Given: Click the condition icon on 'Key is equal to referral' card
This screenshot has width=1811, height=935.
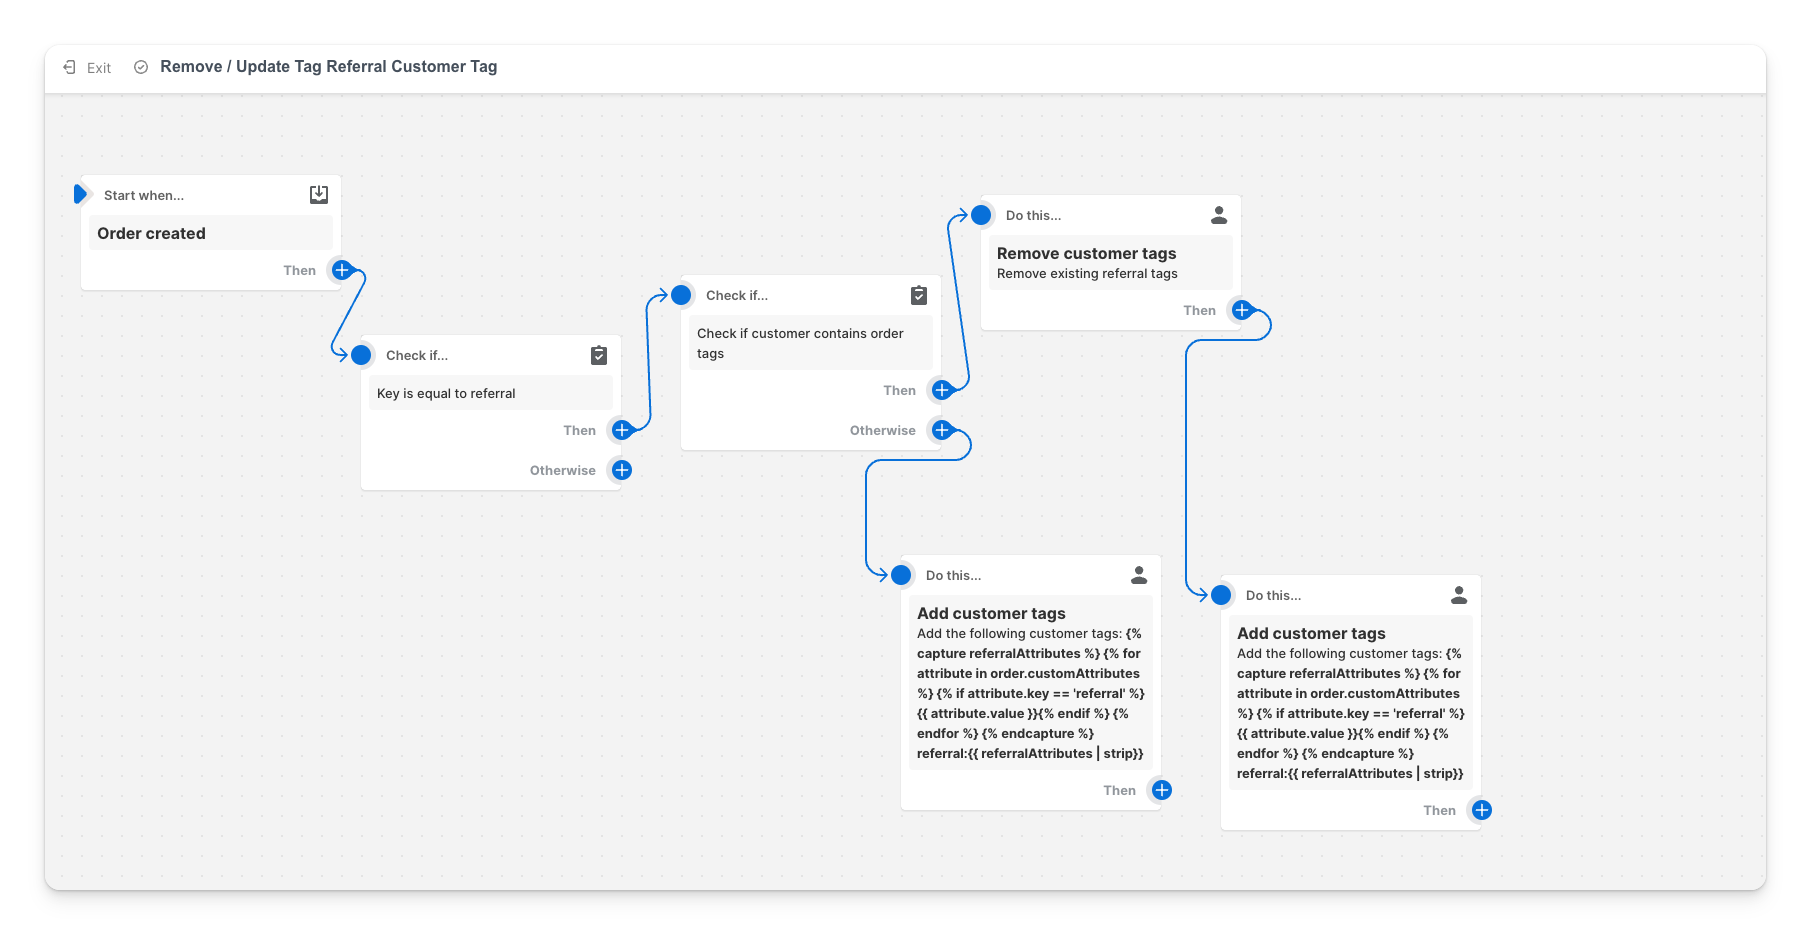Looking at the screenshot, I should click(598, 355).
